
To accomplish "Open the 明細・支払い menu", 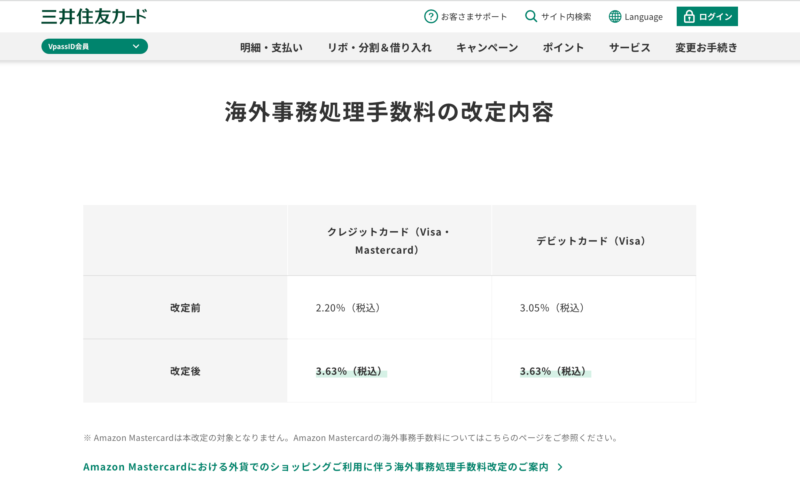I will tap(271, 47).
